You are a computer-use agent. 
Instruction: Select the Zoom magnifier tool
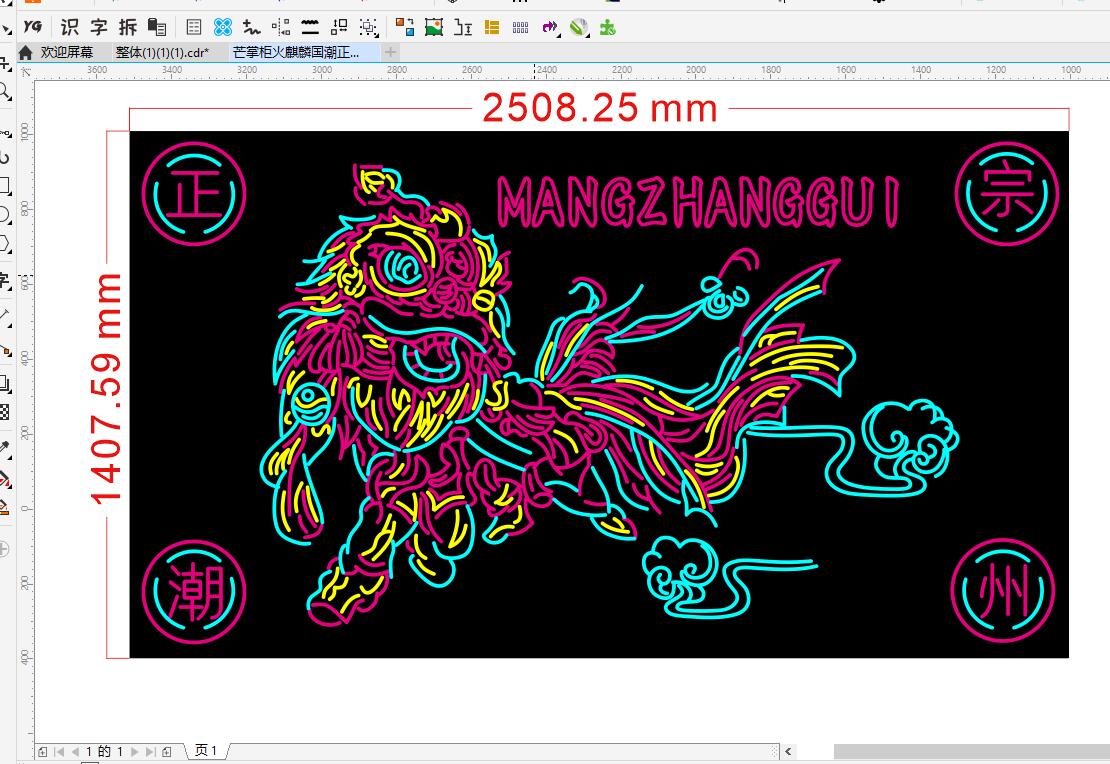tap(6, 92)
